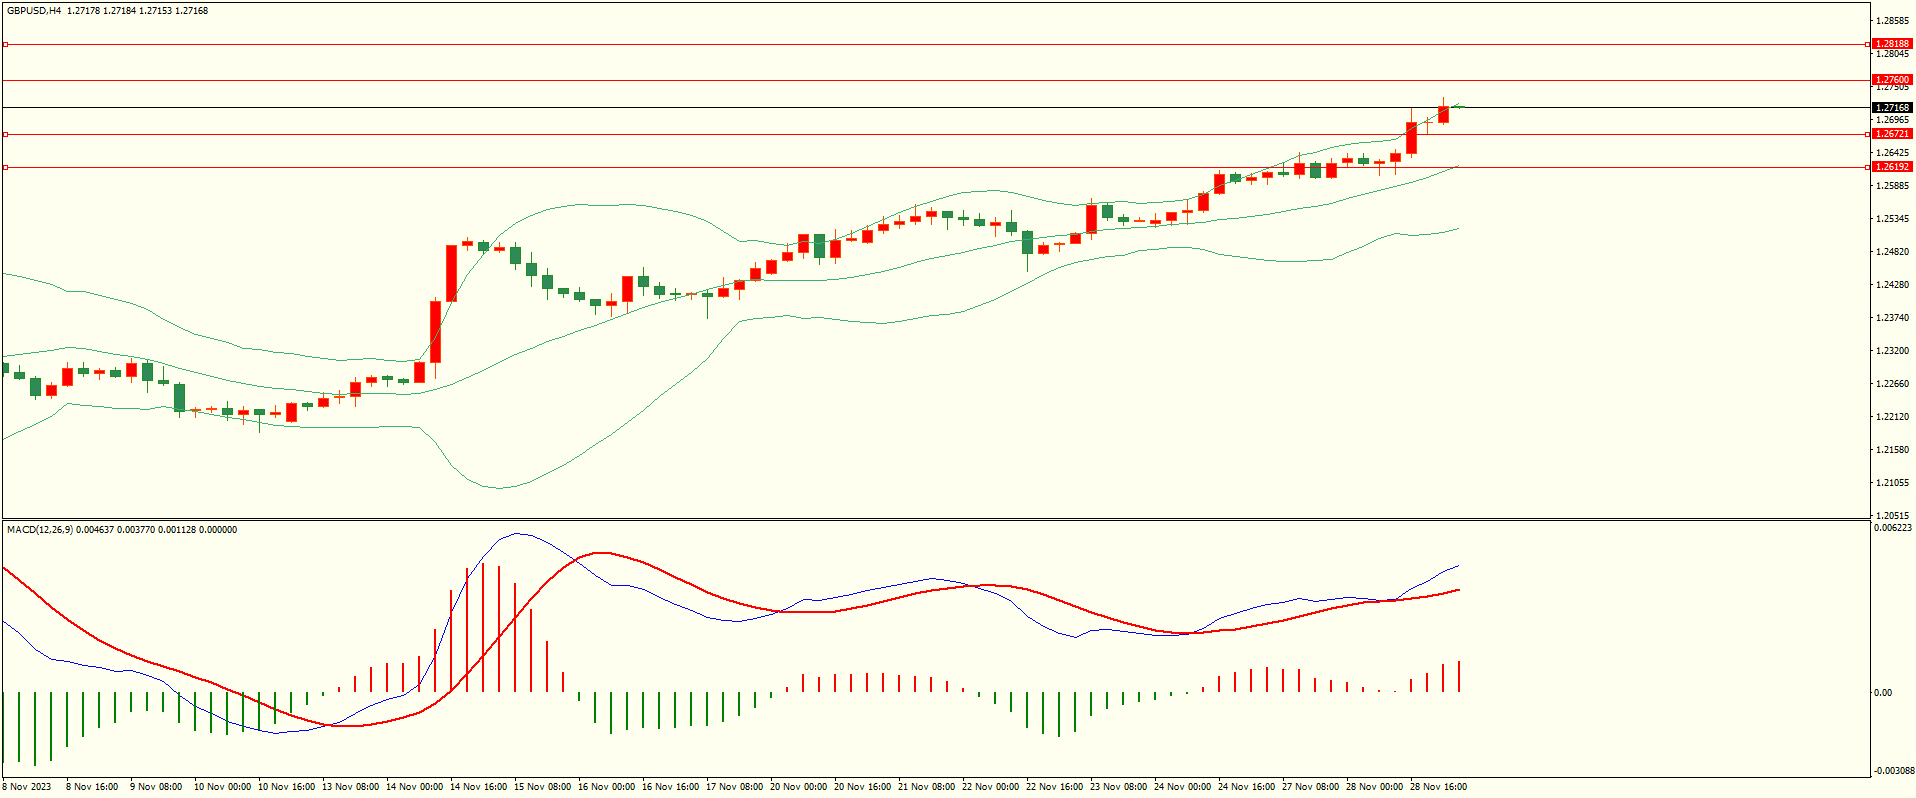Click the 0.00 level on MACD scale
The width and height of the screenshot is (1916, 798).
point(1882,692)
